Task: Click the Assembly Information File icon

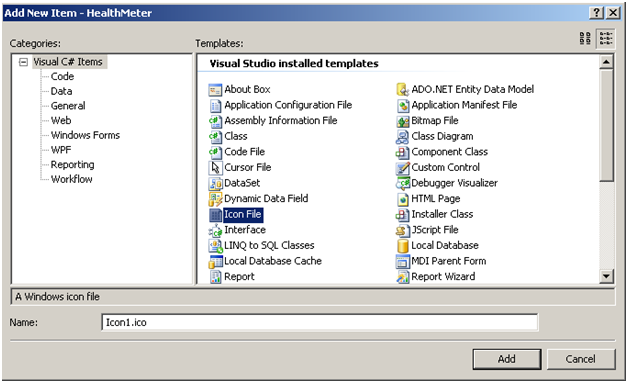Action: tap(215, 121)
